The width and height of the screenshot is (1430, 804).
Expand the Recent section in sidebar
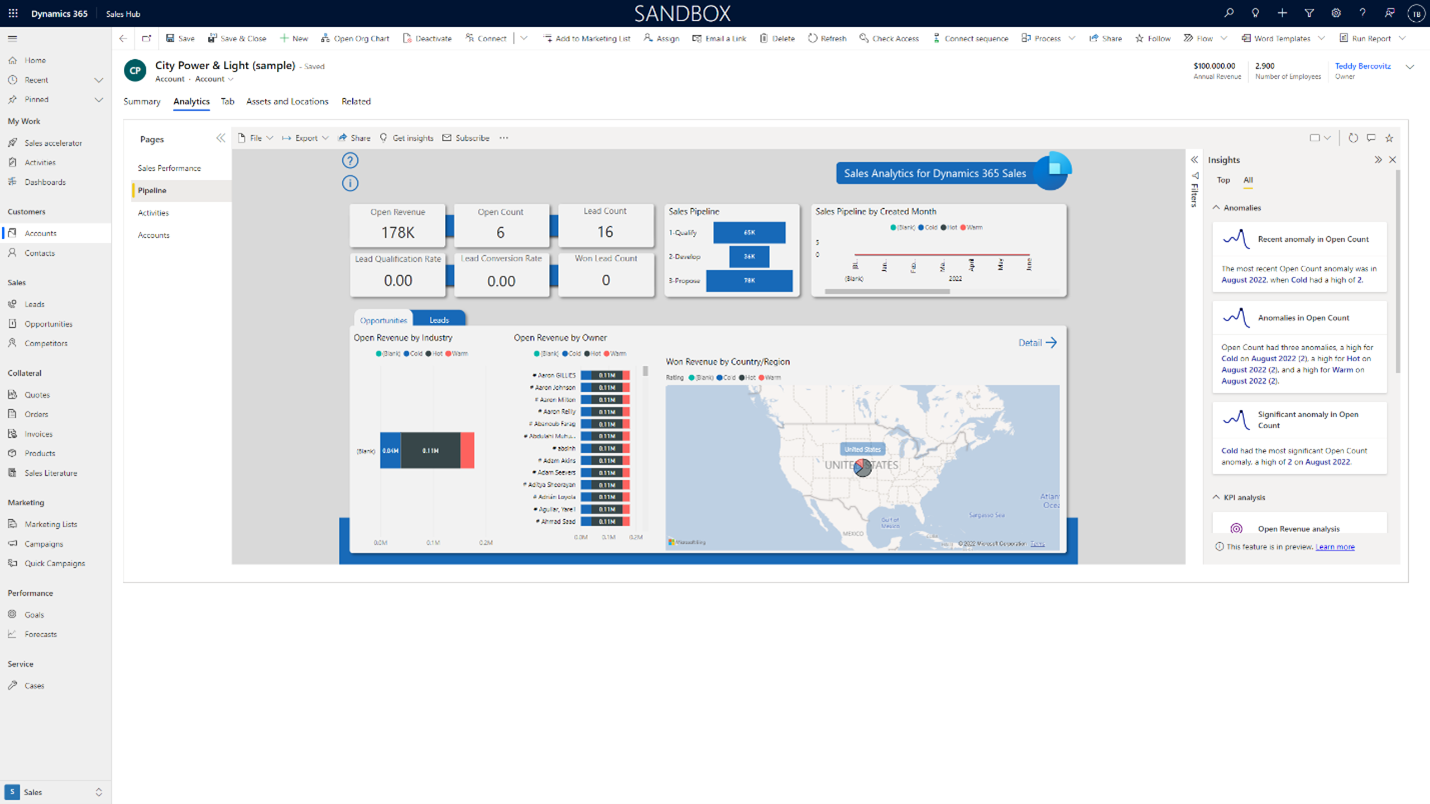(98, 80)
